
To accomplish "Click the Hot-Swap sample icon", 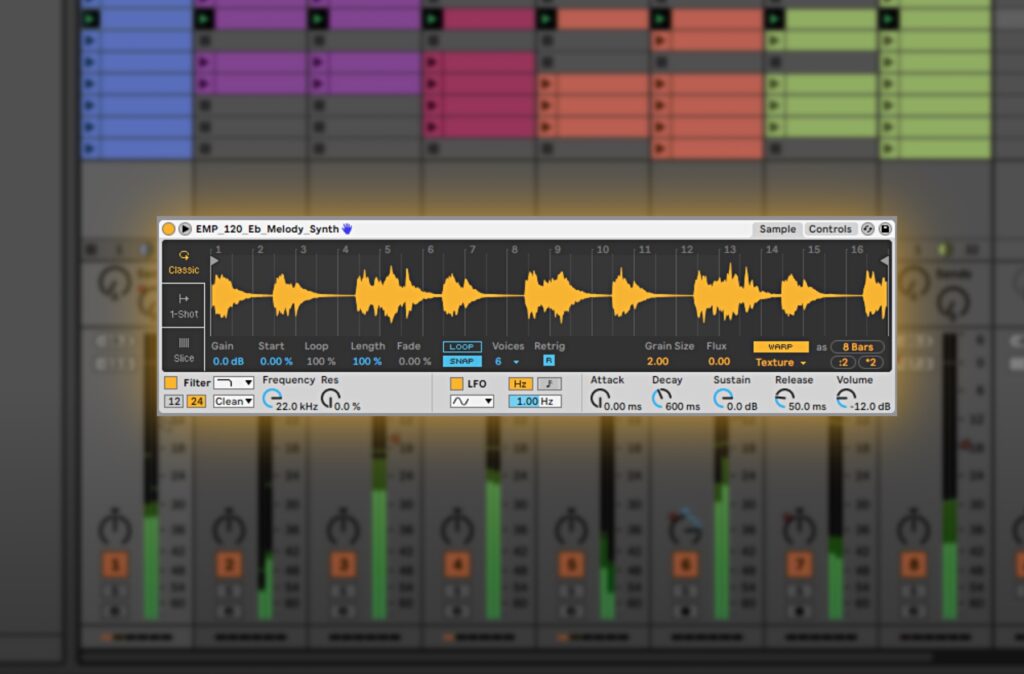I will click(x=868, y=229).
